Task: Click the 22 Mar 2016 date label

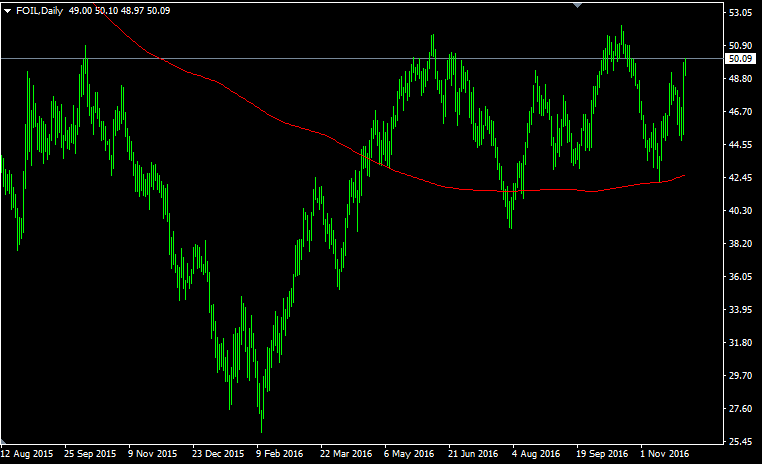Action: 346,454
